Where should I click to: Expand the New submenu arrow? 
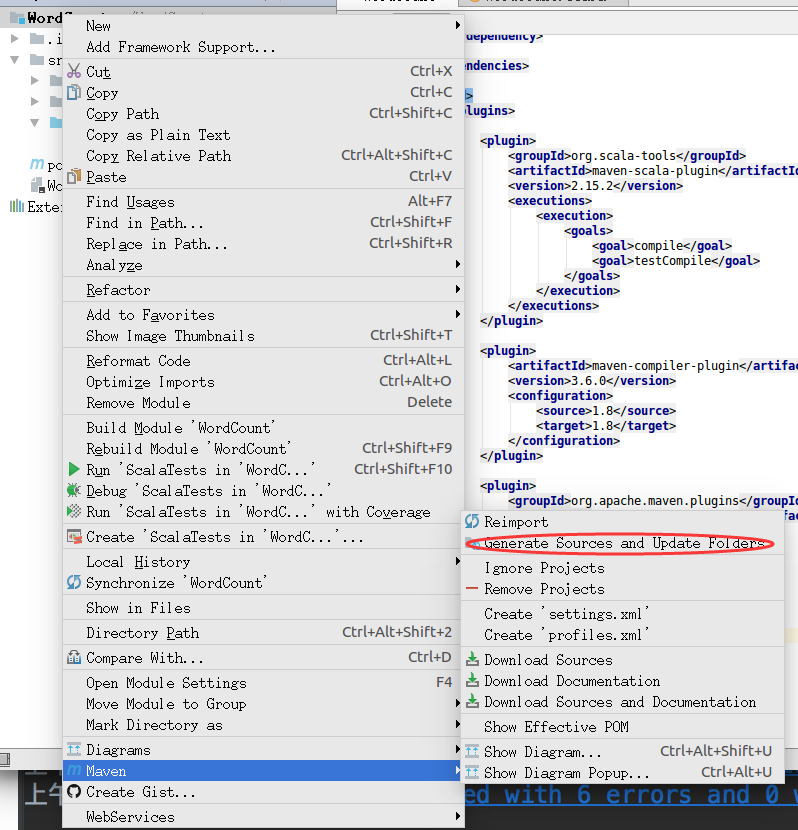coord(458,25)
